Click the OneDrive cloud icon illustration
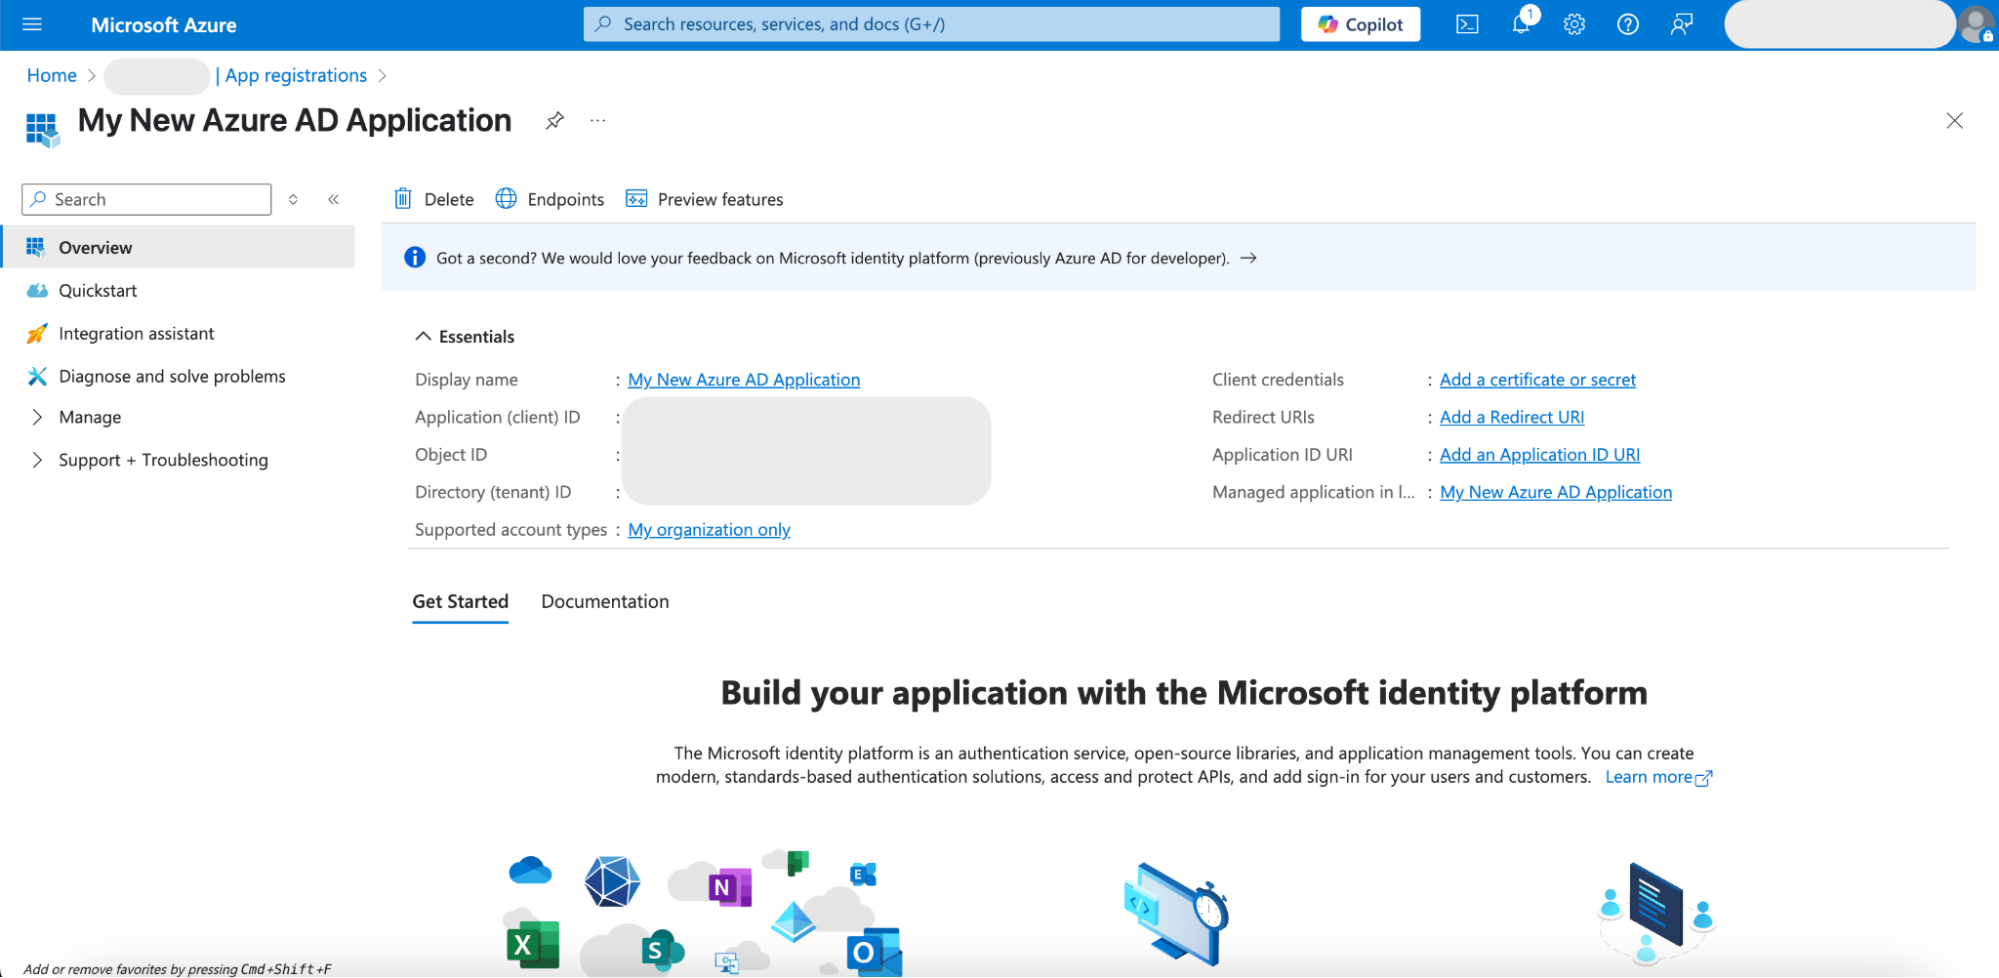The height and width of the screenshot is (978, 1999). (x=530, y=870)
